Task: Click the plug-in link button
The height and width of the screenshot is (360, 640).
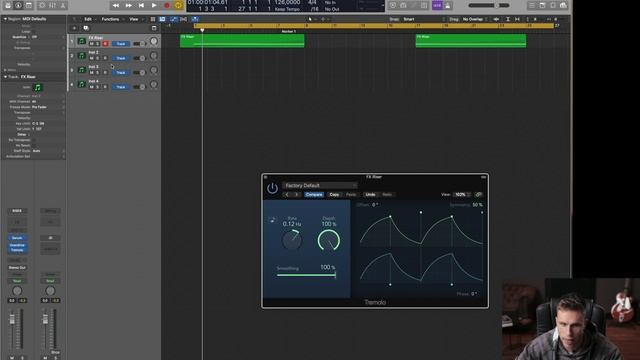Action: point(478,195)
